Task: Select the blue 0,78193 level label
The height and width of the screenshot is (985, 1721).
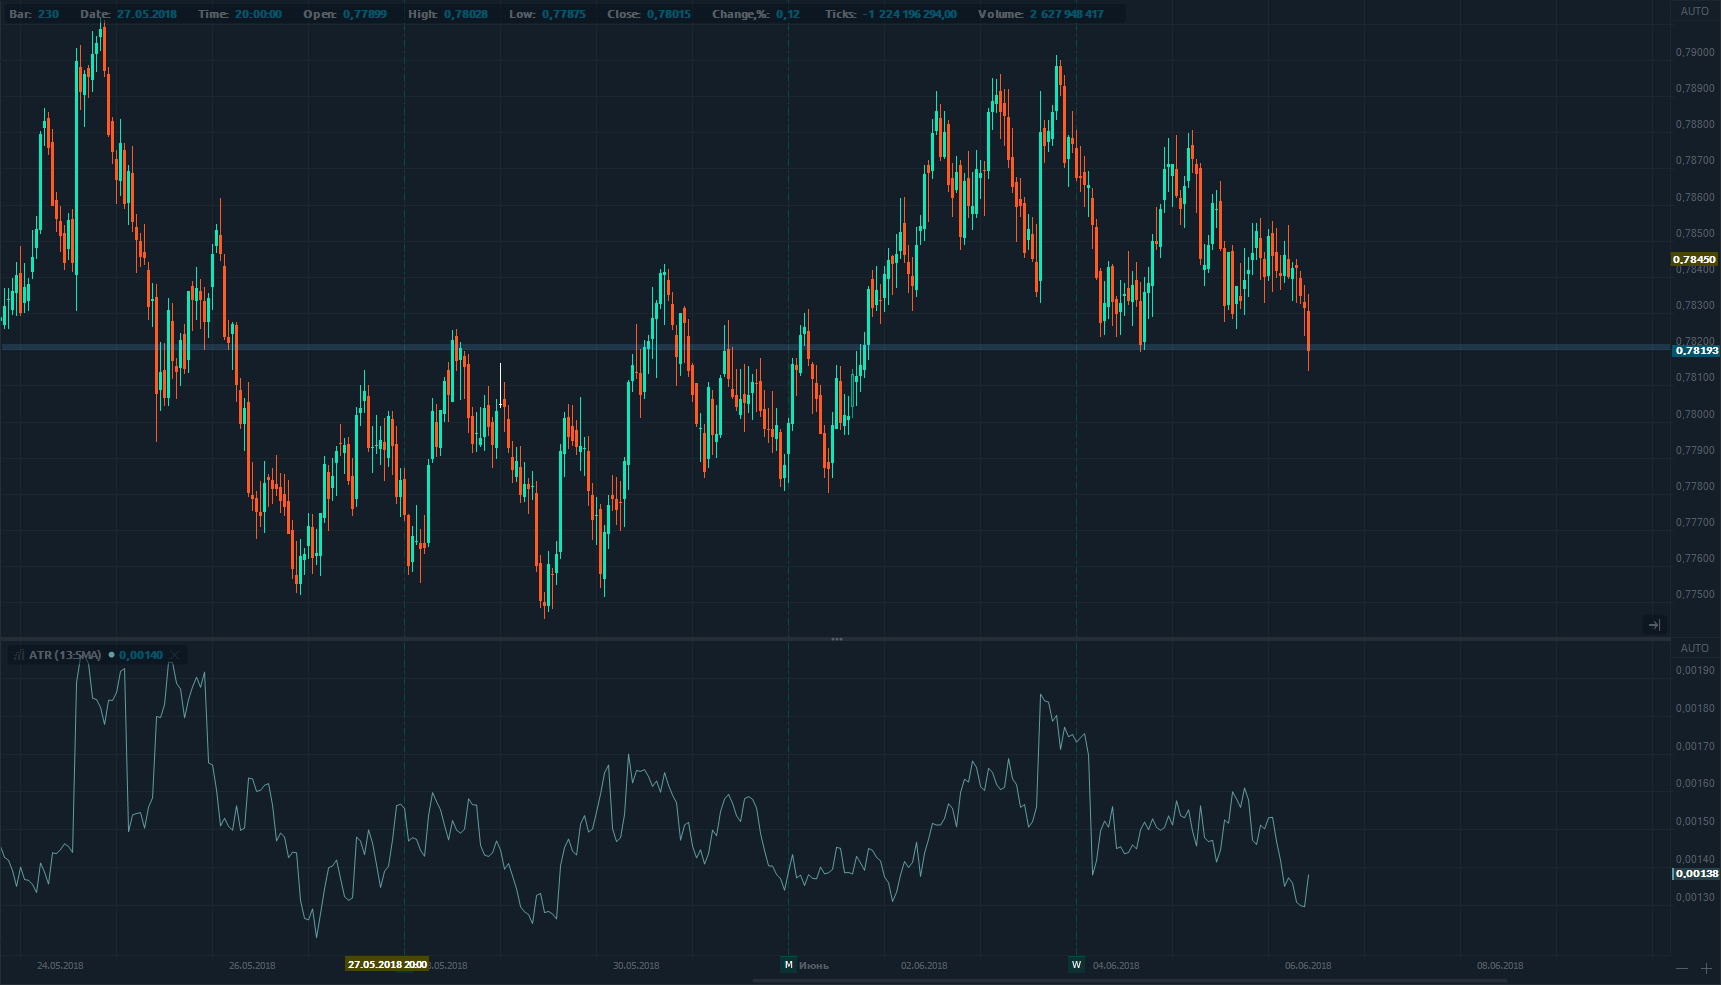Action: coord(1695,351)
